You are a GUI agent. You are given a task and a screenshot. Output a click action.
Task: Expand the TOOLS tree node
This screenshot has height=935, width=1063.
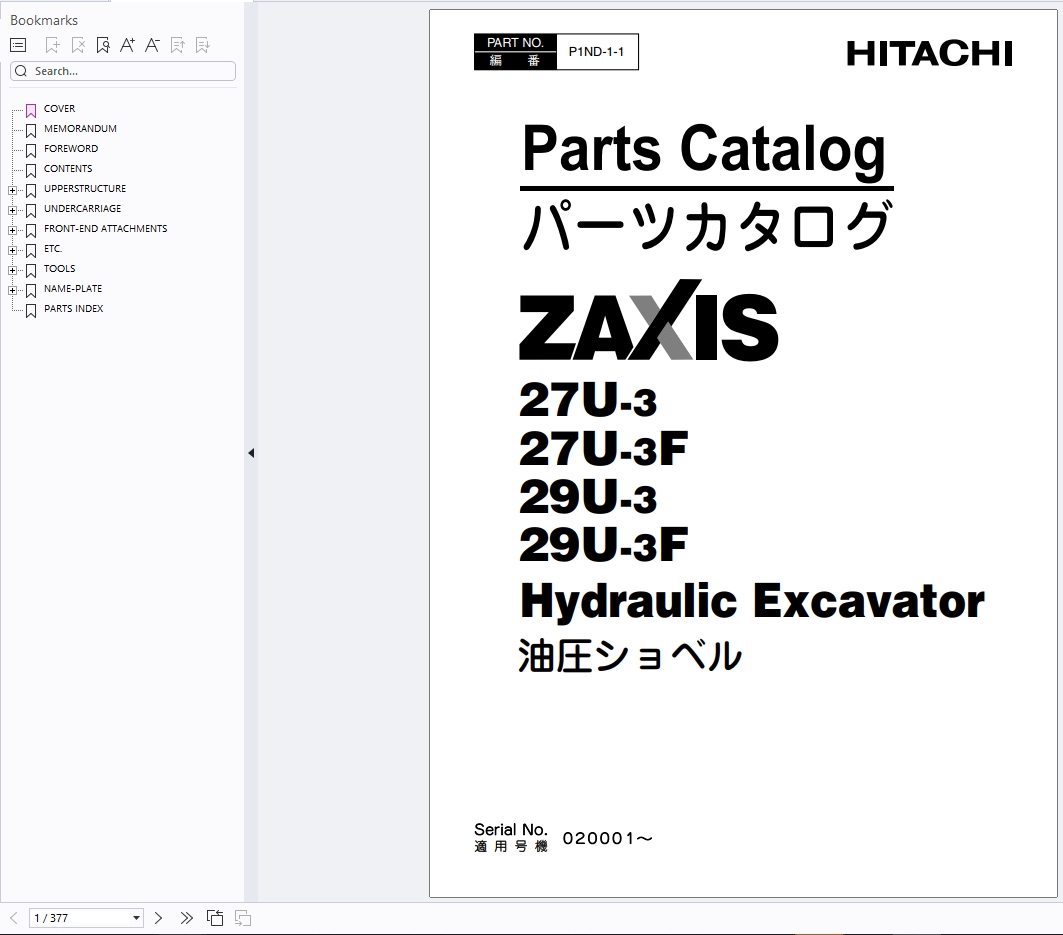12,271
